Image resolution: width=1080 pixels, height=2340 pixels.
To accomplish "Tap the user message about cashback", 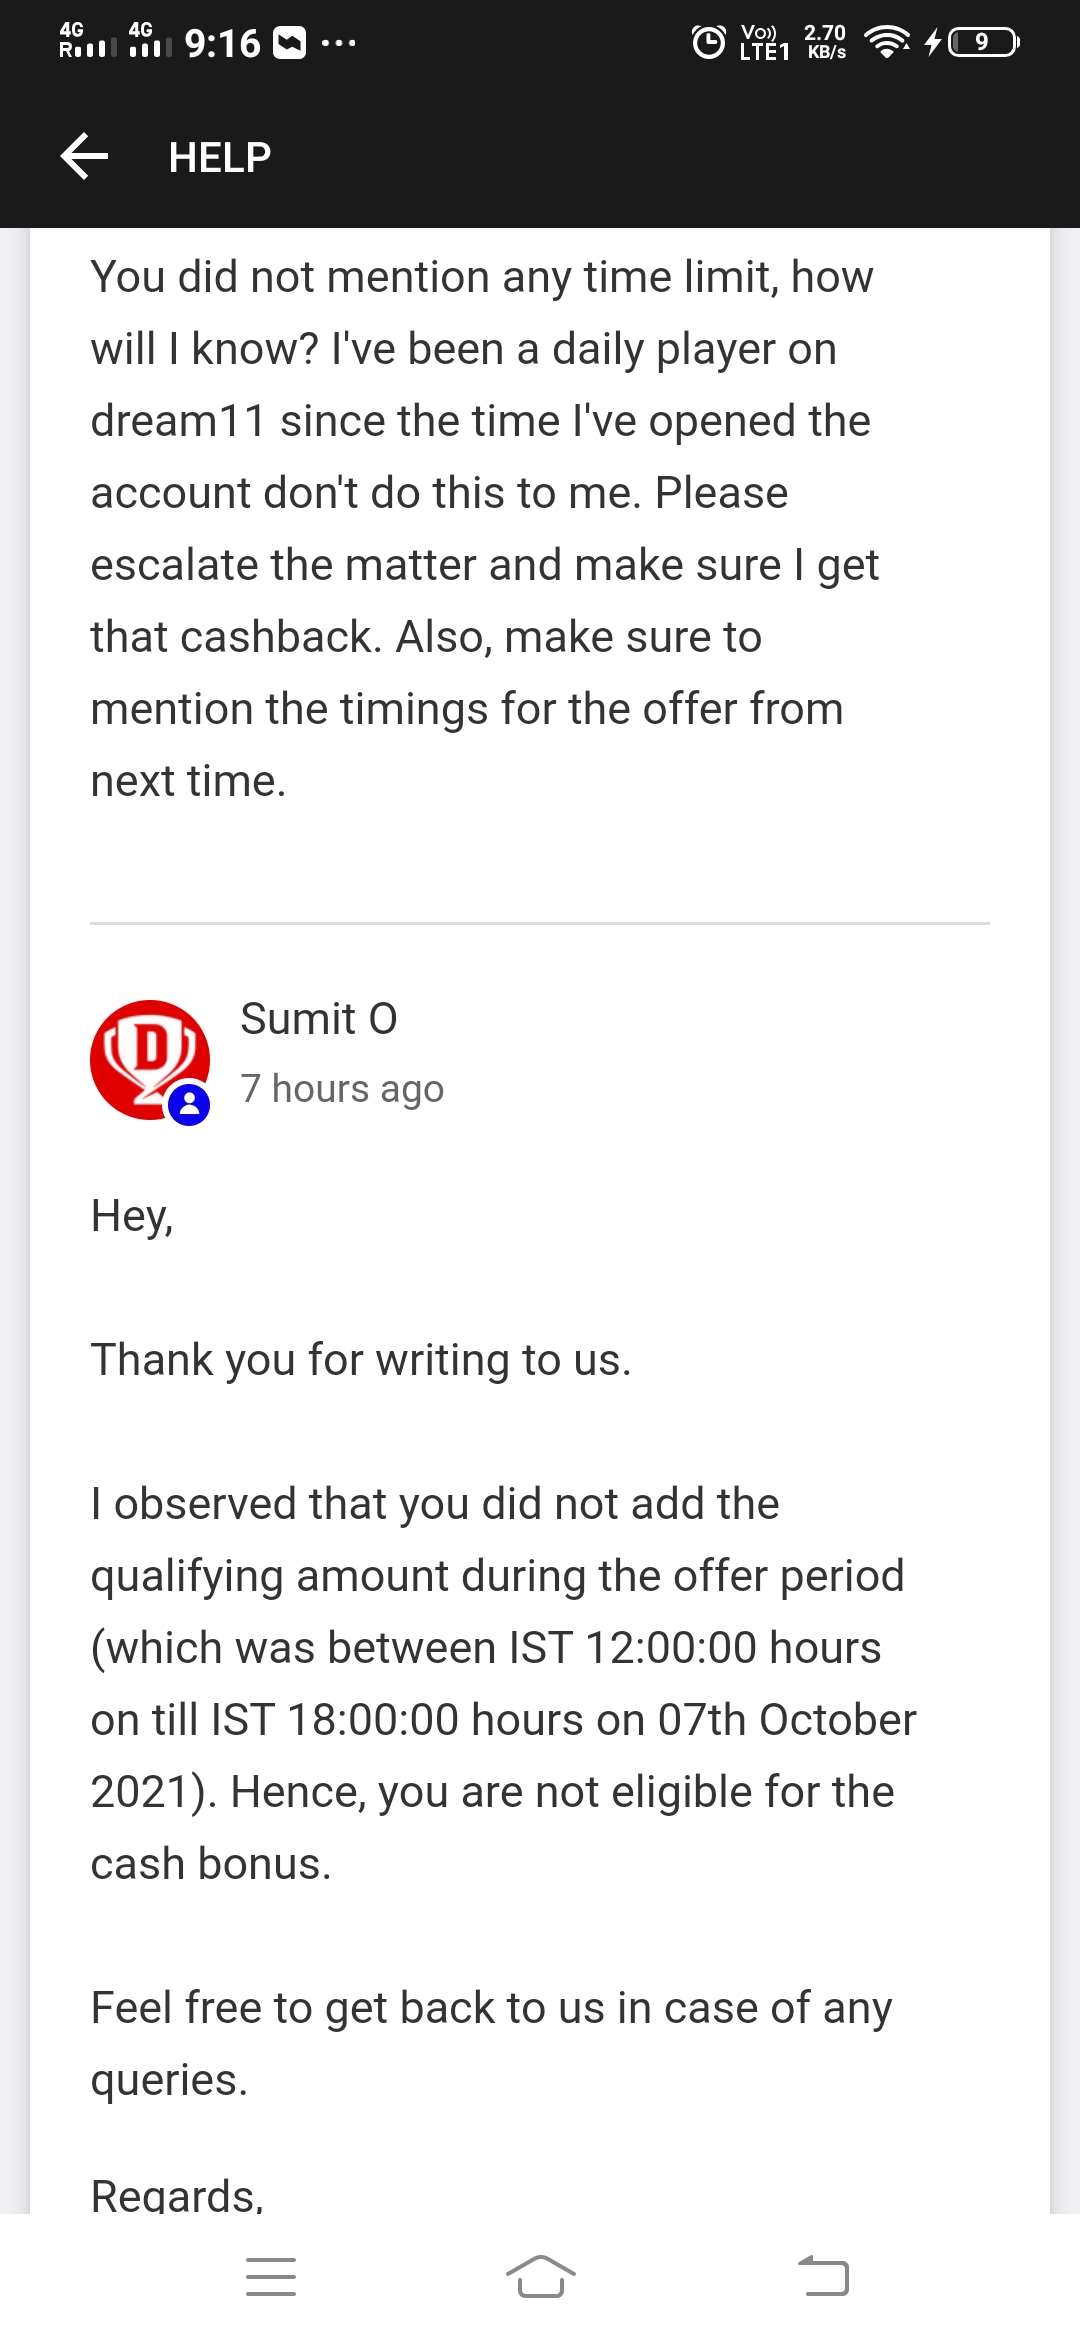I will (x=485, y=529).
